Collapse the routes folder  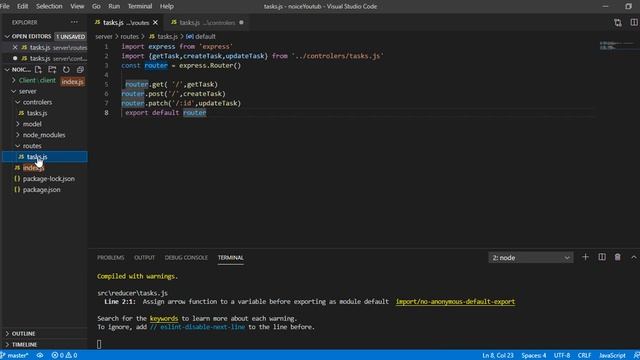[32, 146]
